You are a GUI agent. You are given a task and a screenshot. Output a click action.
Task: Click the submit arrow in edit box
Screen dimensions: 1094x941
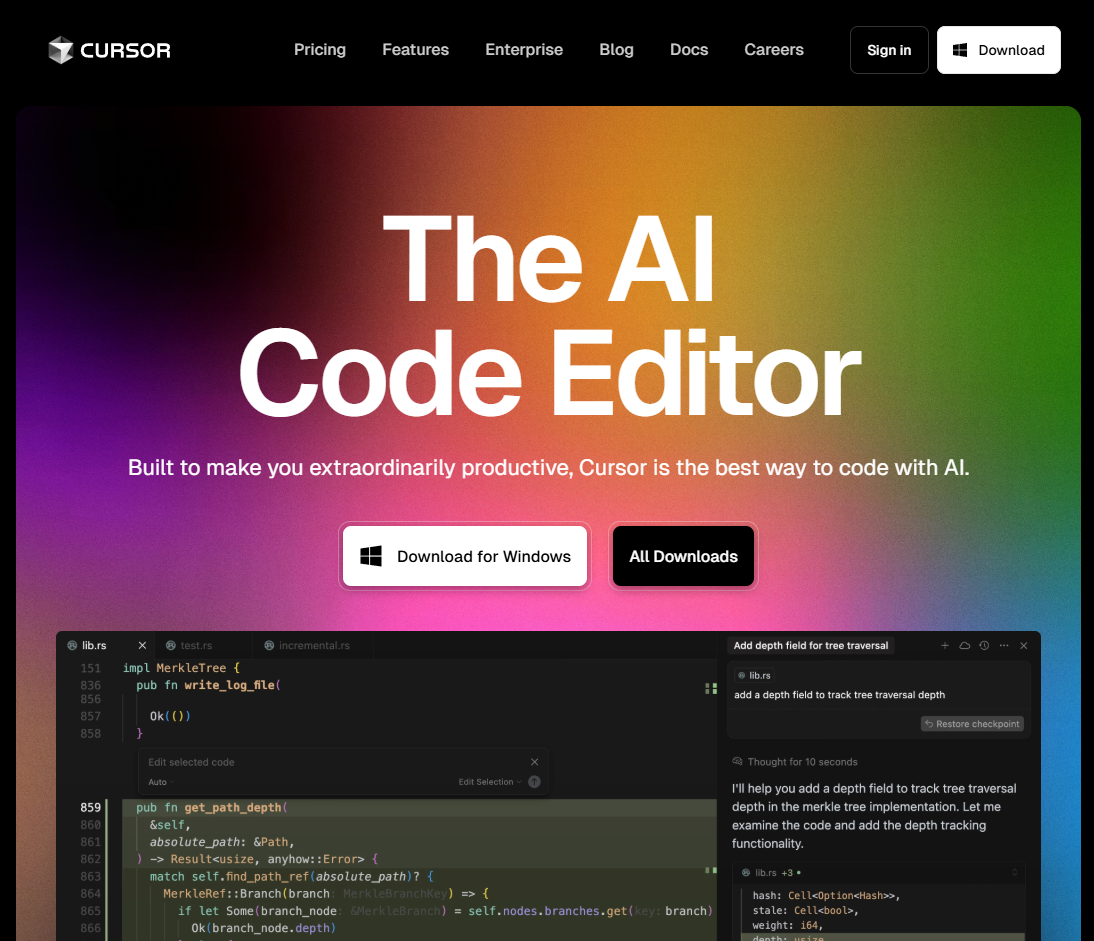(534, 782)
